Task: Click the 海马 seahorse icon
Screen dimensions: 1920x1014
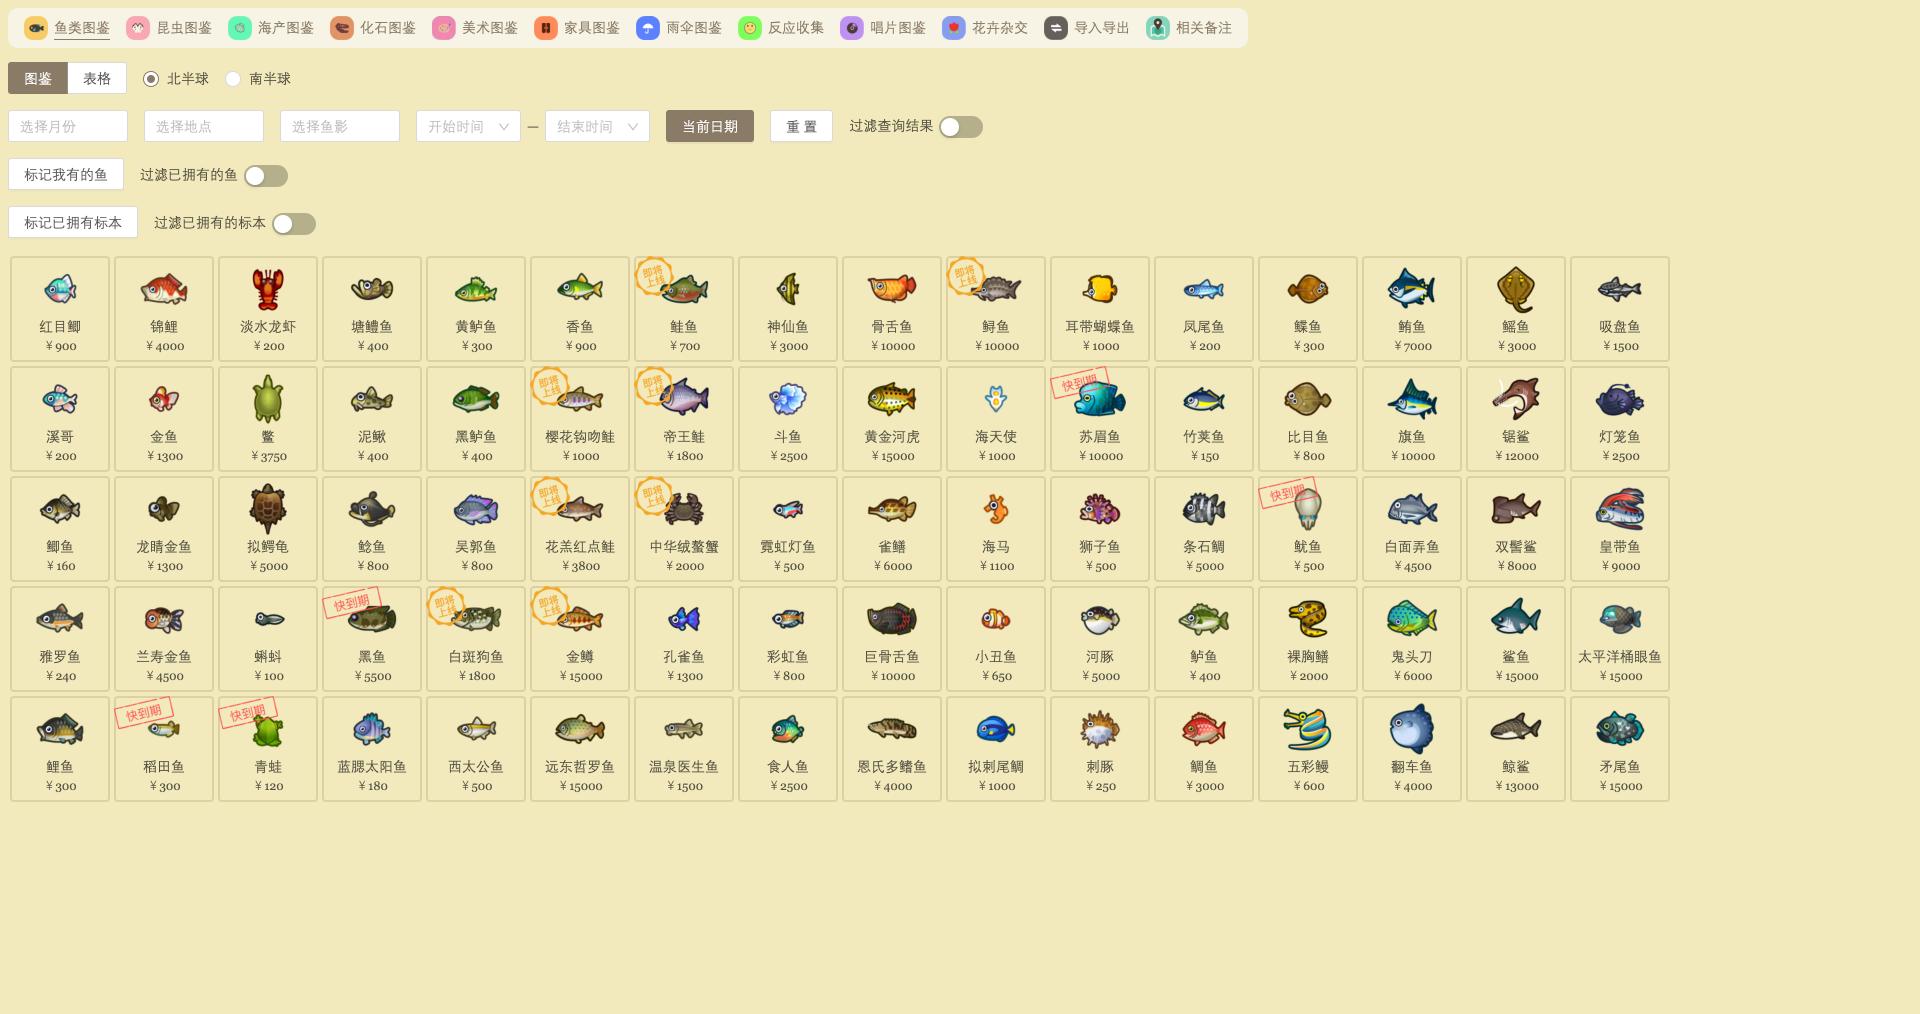Action: tap(996, 509)
